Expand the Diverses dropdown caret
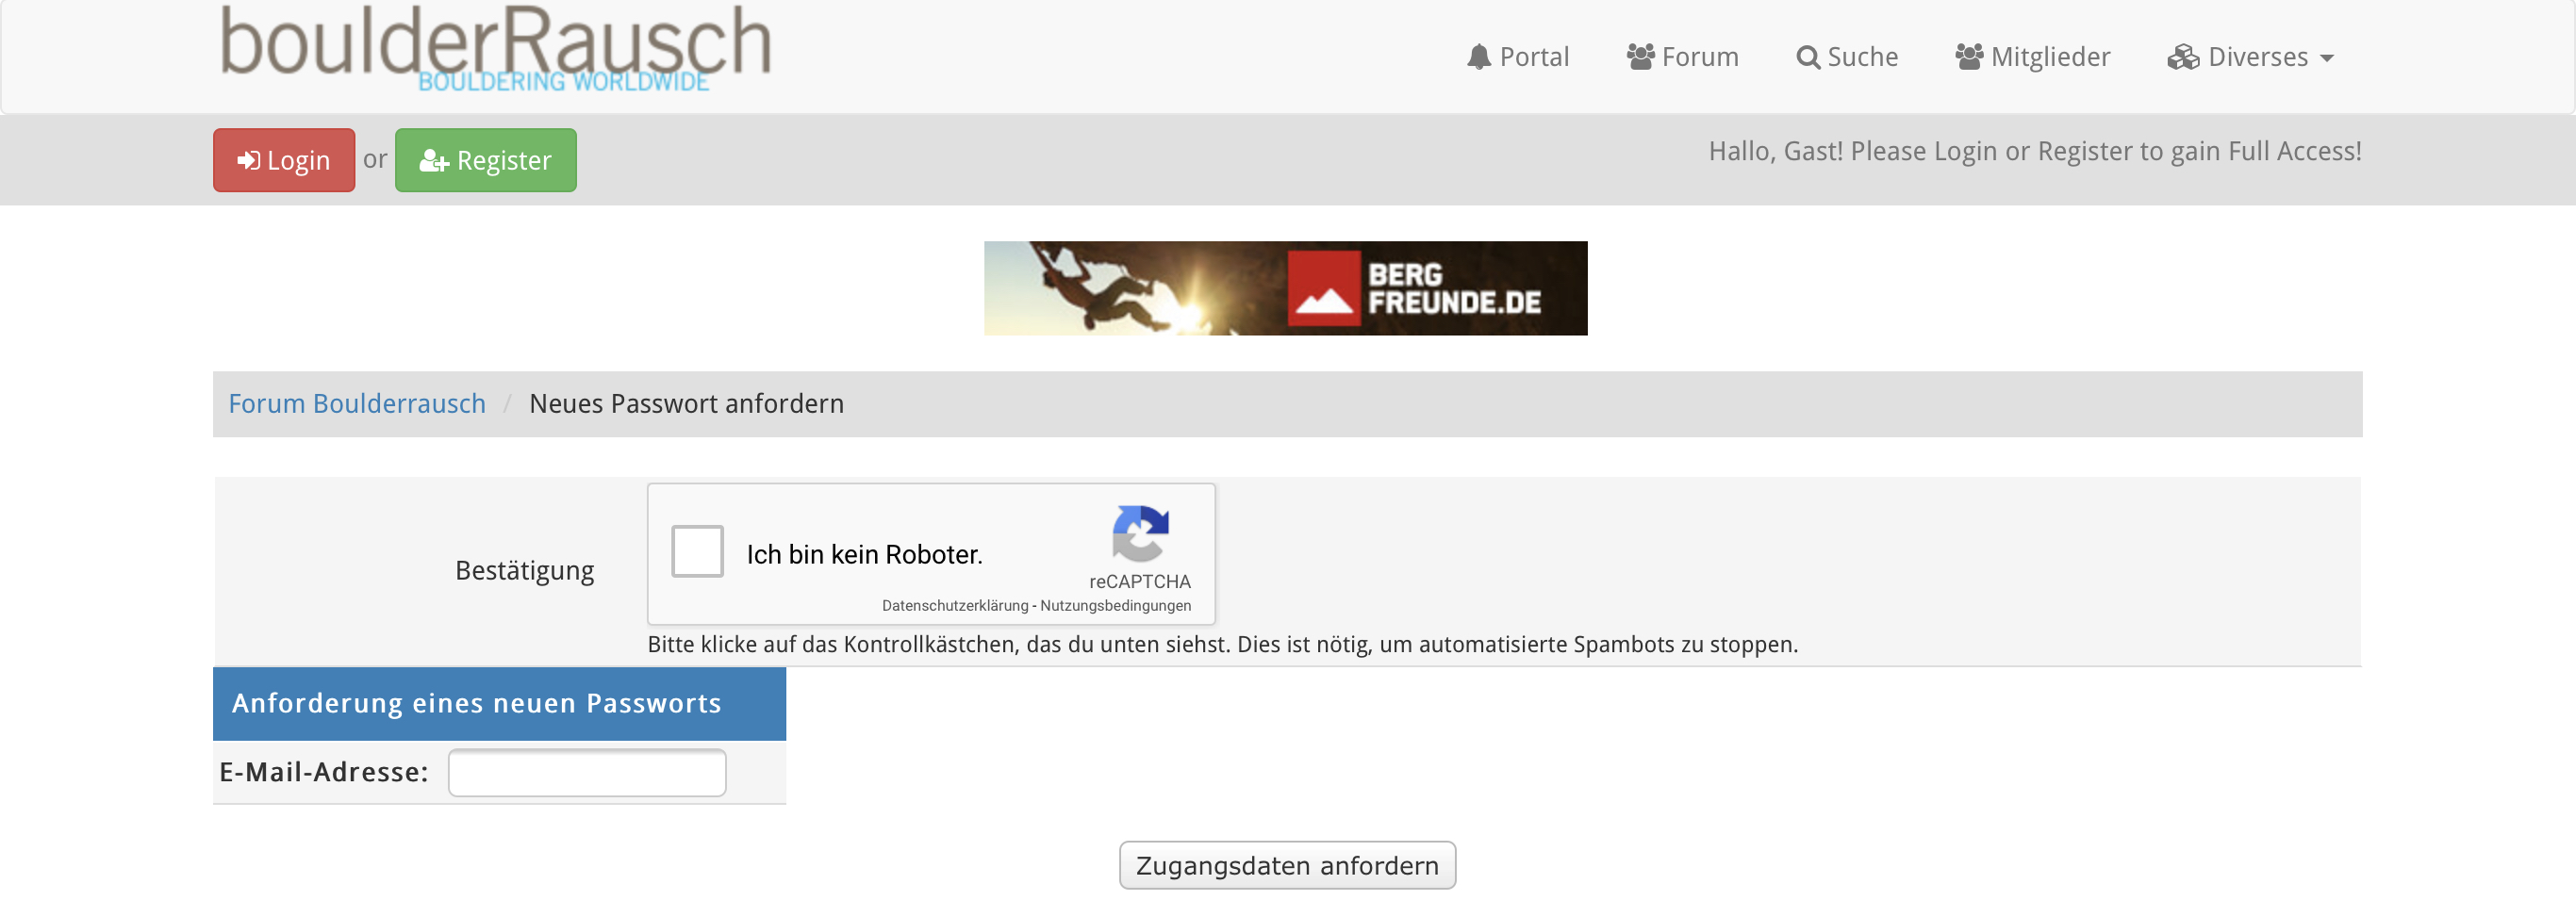The height and width of the screenshot is (917, 2576). coord(2327,59)
